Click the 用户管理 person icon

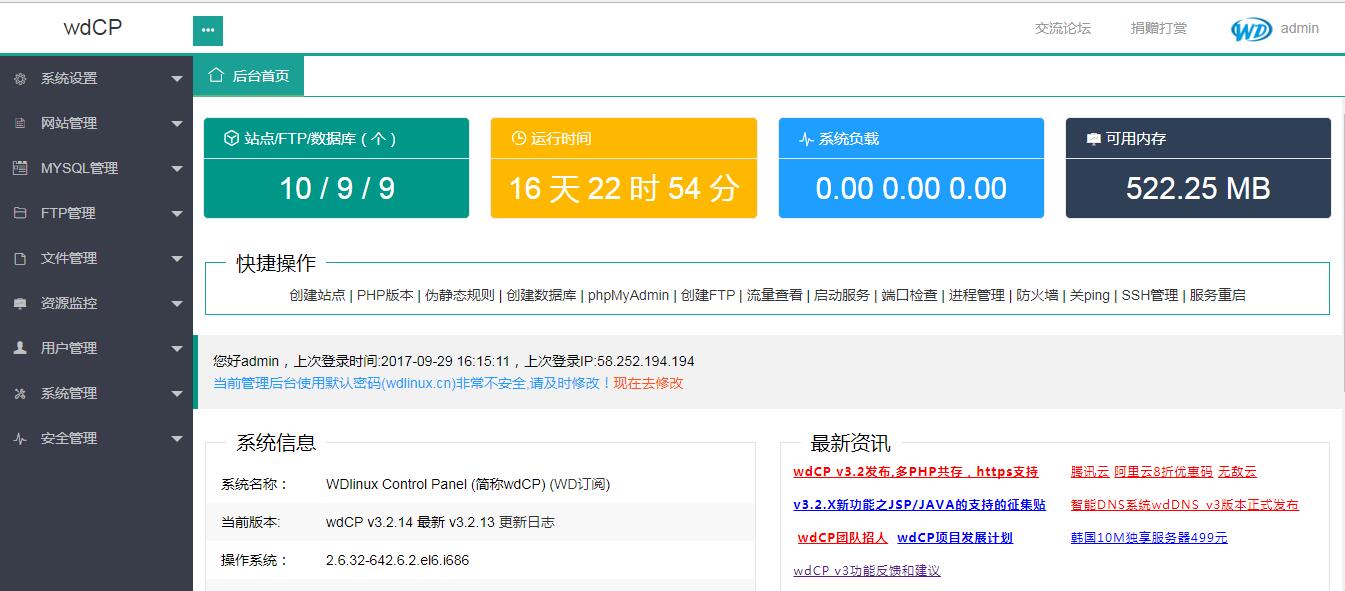click(20, 348)
